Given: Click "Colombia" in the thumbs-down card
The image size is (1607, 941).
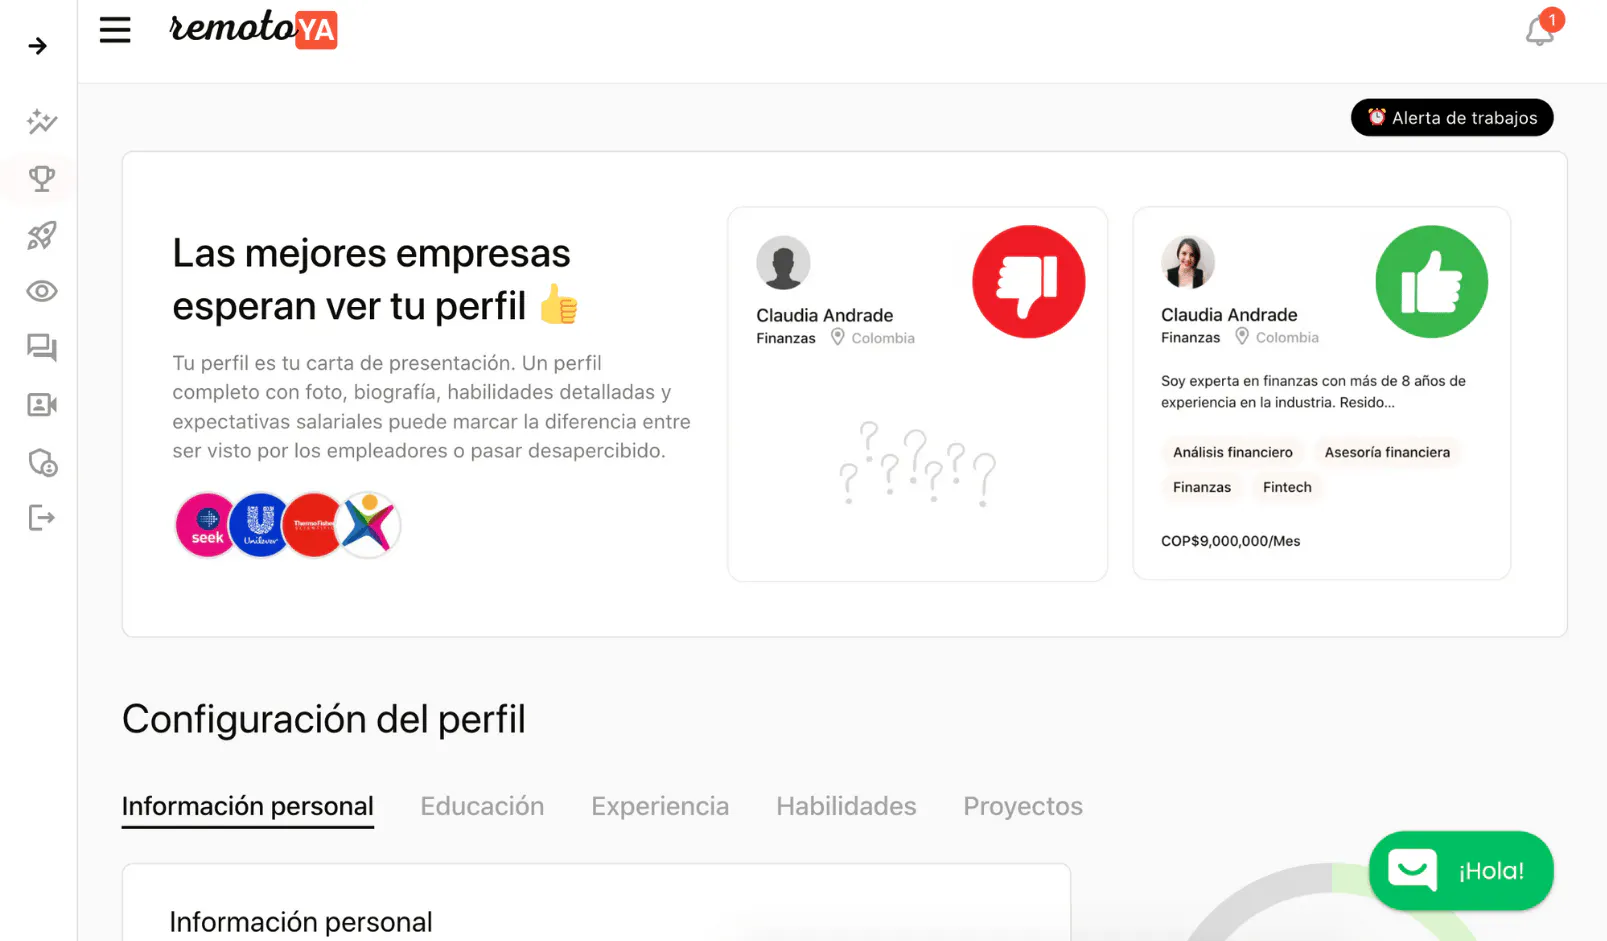Looking at the screenshot, I should coord(883,338).
